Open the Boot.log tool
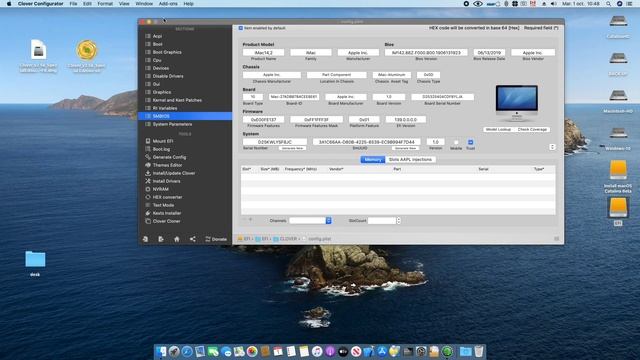 [x=161, y=149]
